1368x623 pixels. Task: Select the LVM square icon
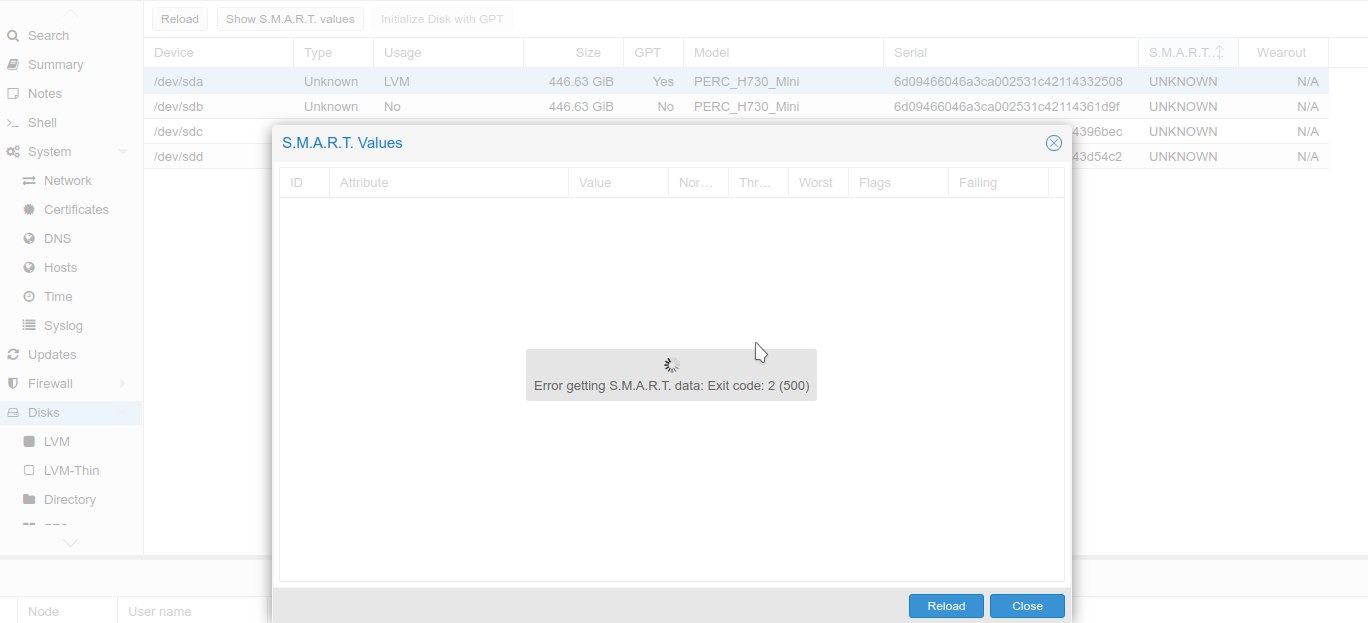[29, 442]
